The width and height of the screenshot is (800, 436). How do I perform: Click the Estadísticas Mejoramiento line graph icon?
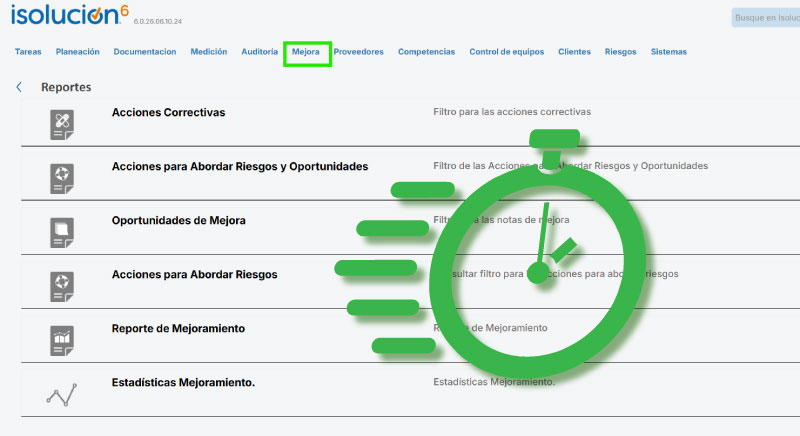coord(62,395)
